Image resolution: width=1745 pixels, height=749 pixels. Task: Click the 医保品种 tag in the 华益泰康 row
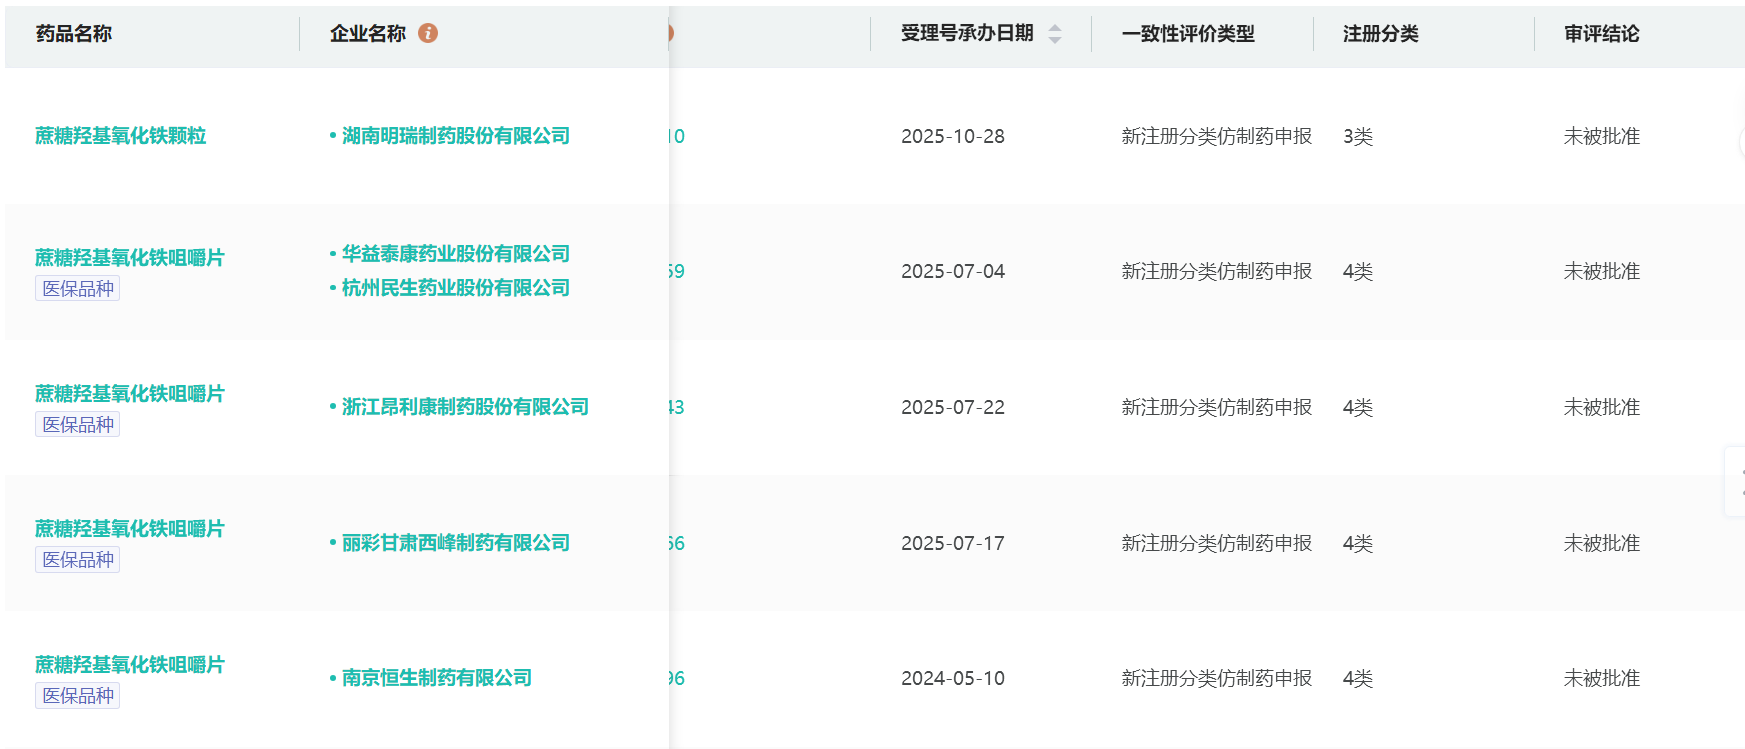click(x=78, y=289)
